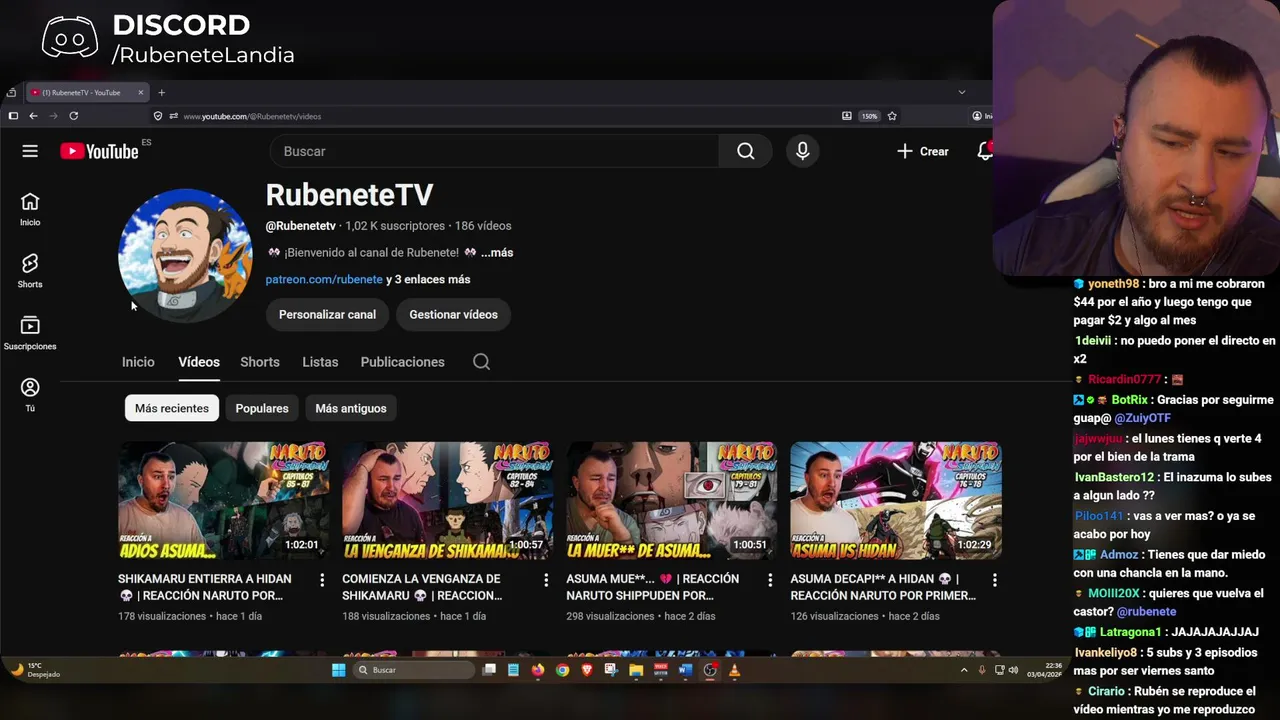Viewport: 1280px width, 720px height.
Task: Filter videos by Populares
Action: pos(262,408)
